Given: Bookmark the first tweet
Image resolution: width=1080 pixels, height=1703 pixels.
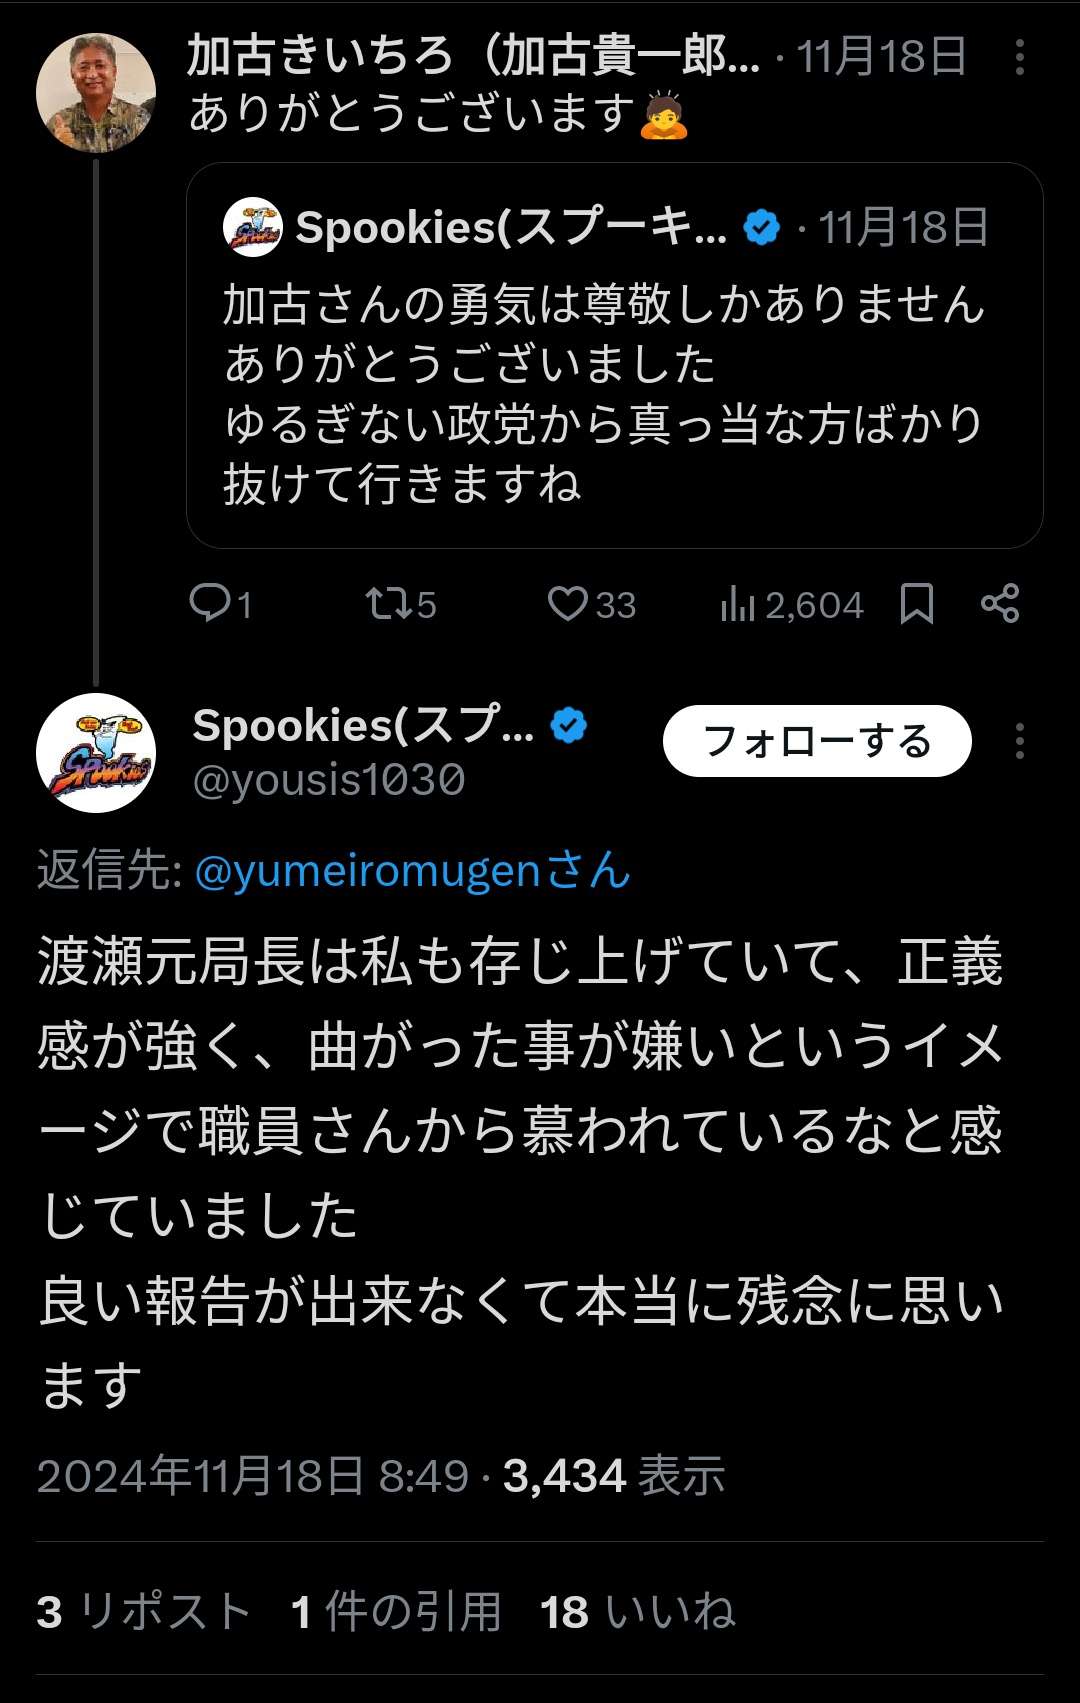Looking at the screenshot, I should pos(917,603).
